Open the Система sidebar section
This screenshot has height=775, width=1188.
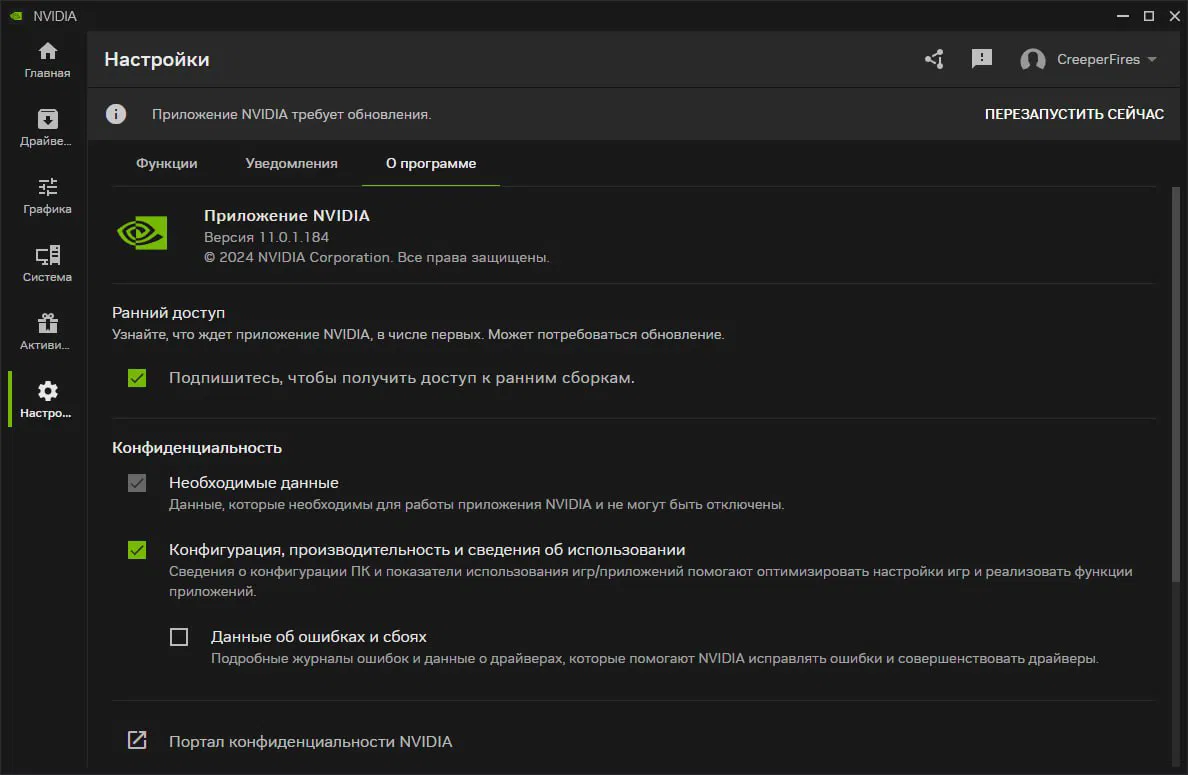pos(47,264)
